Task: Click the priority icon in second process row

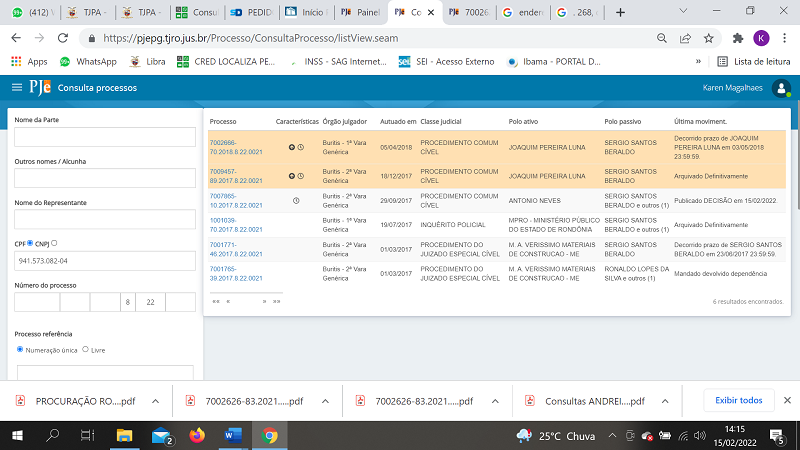Action: (291, 175)
